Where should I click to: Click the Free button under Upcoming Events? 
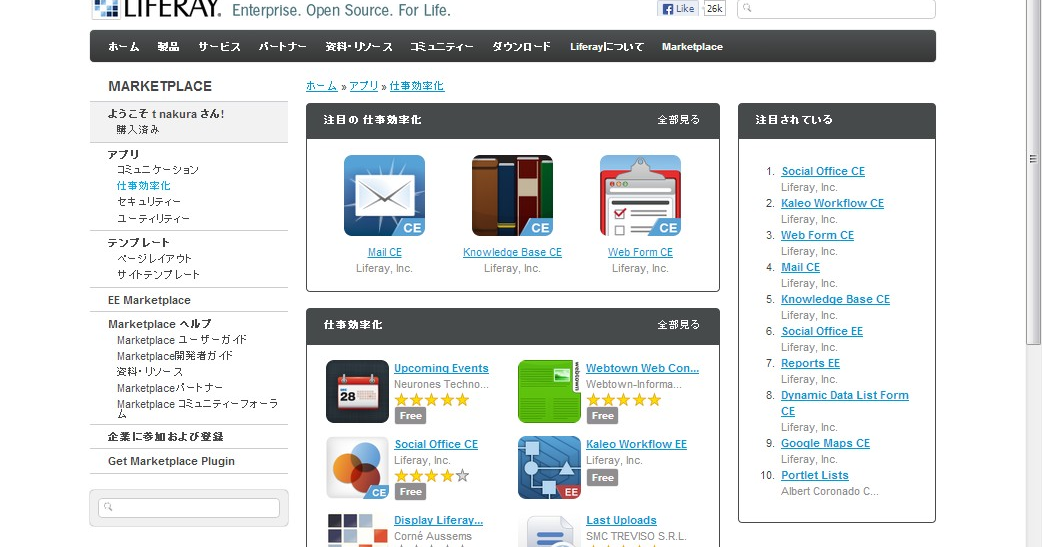411,415
